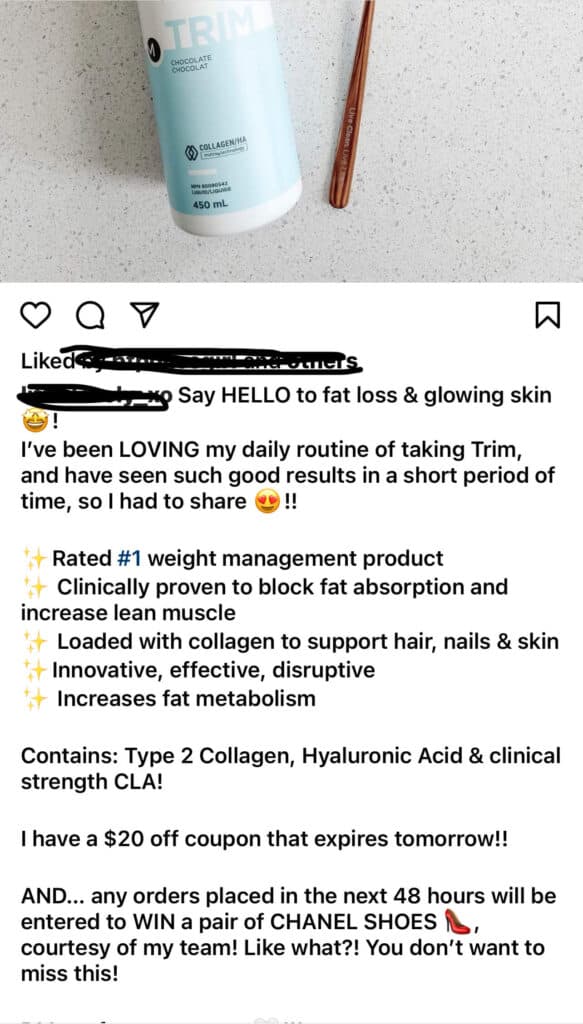Screen dimensions: 583x1024
Task: Tap the red high heel emoji
Action: click(458, 921)
